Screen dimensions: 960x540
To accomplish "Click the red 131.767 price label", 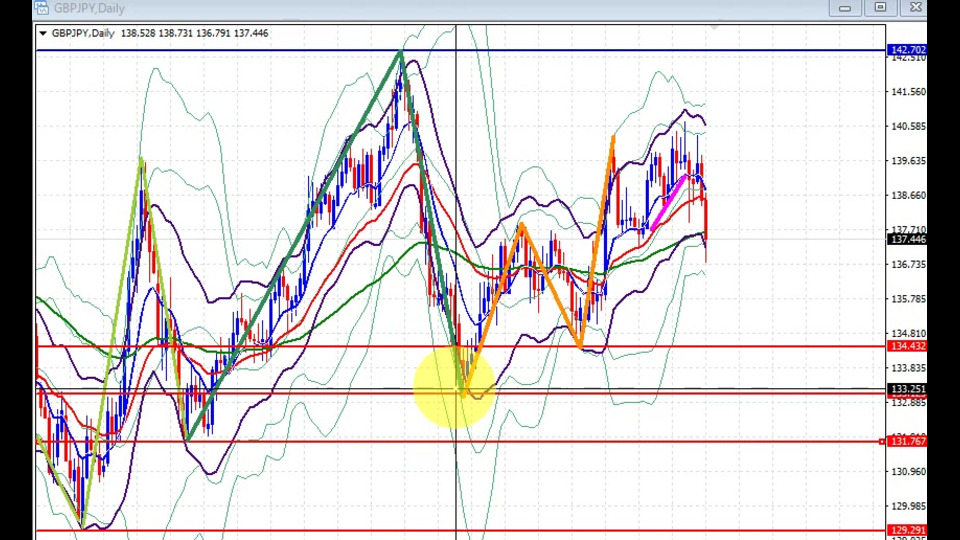I will 907,441.
